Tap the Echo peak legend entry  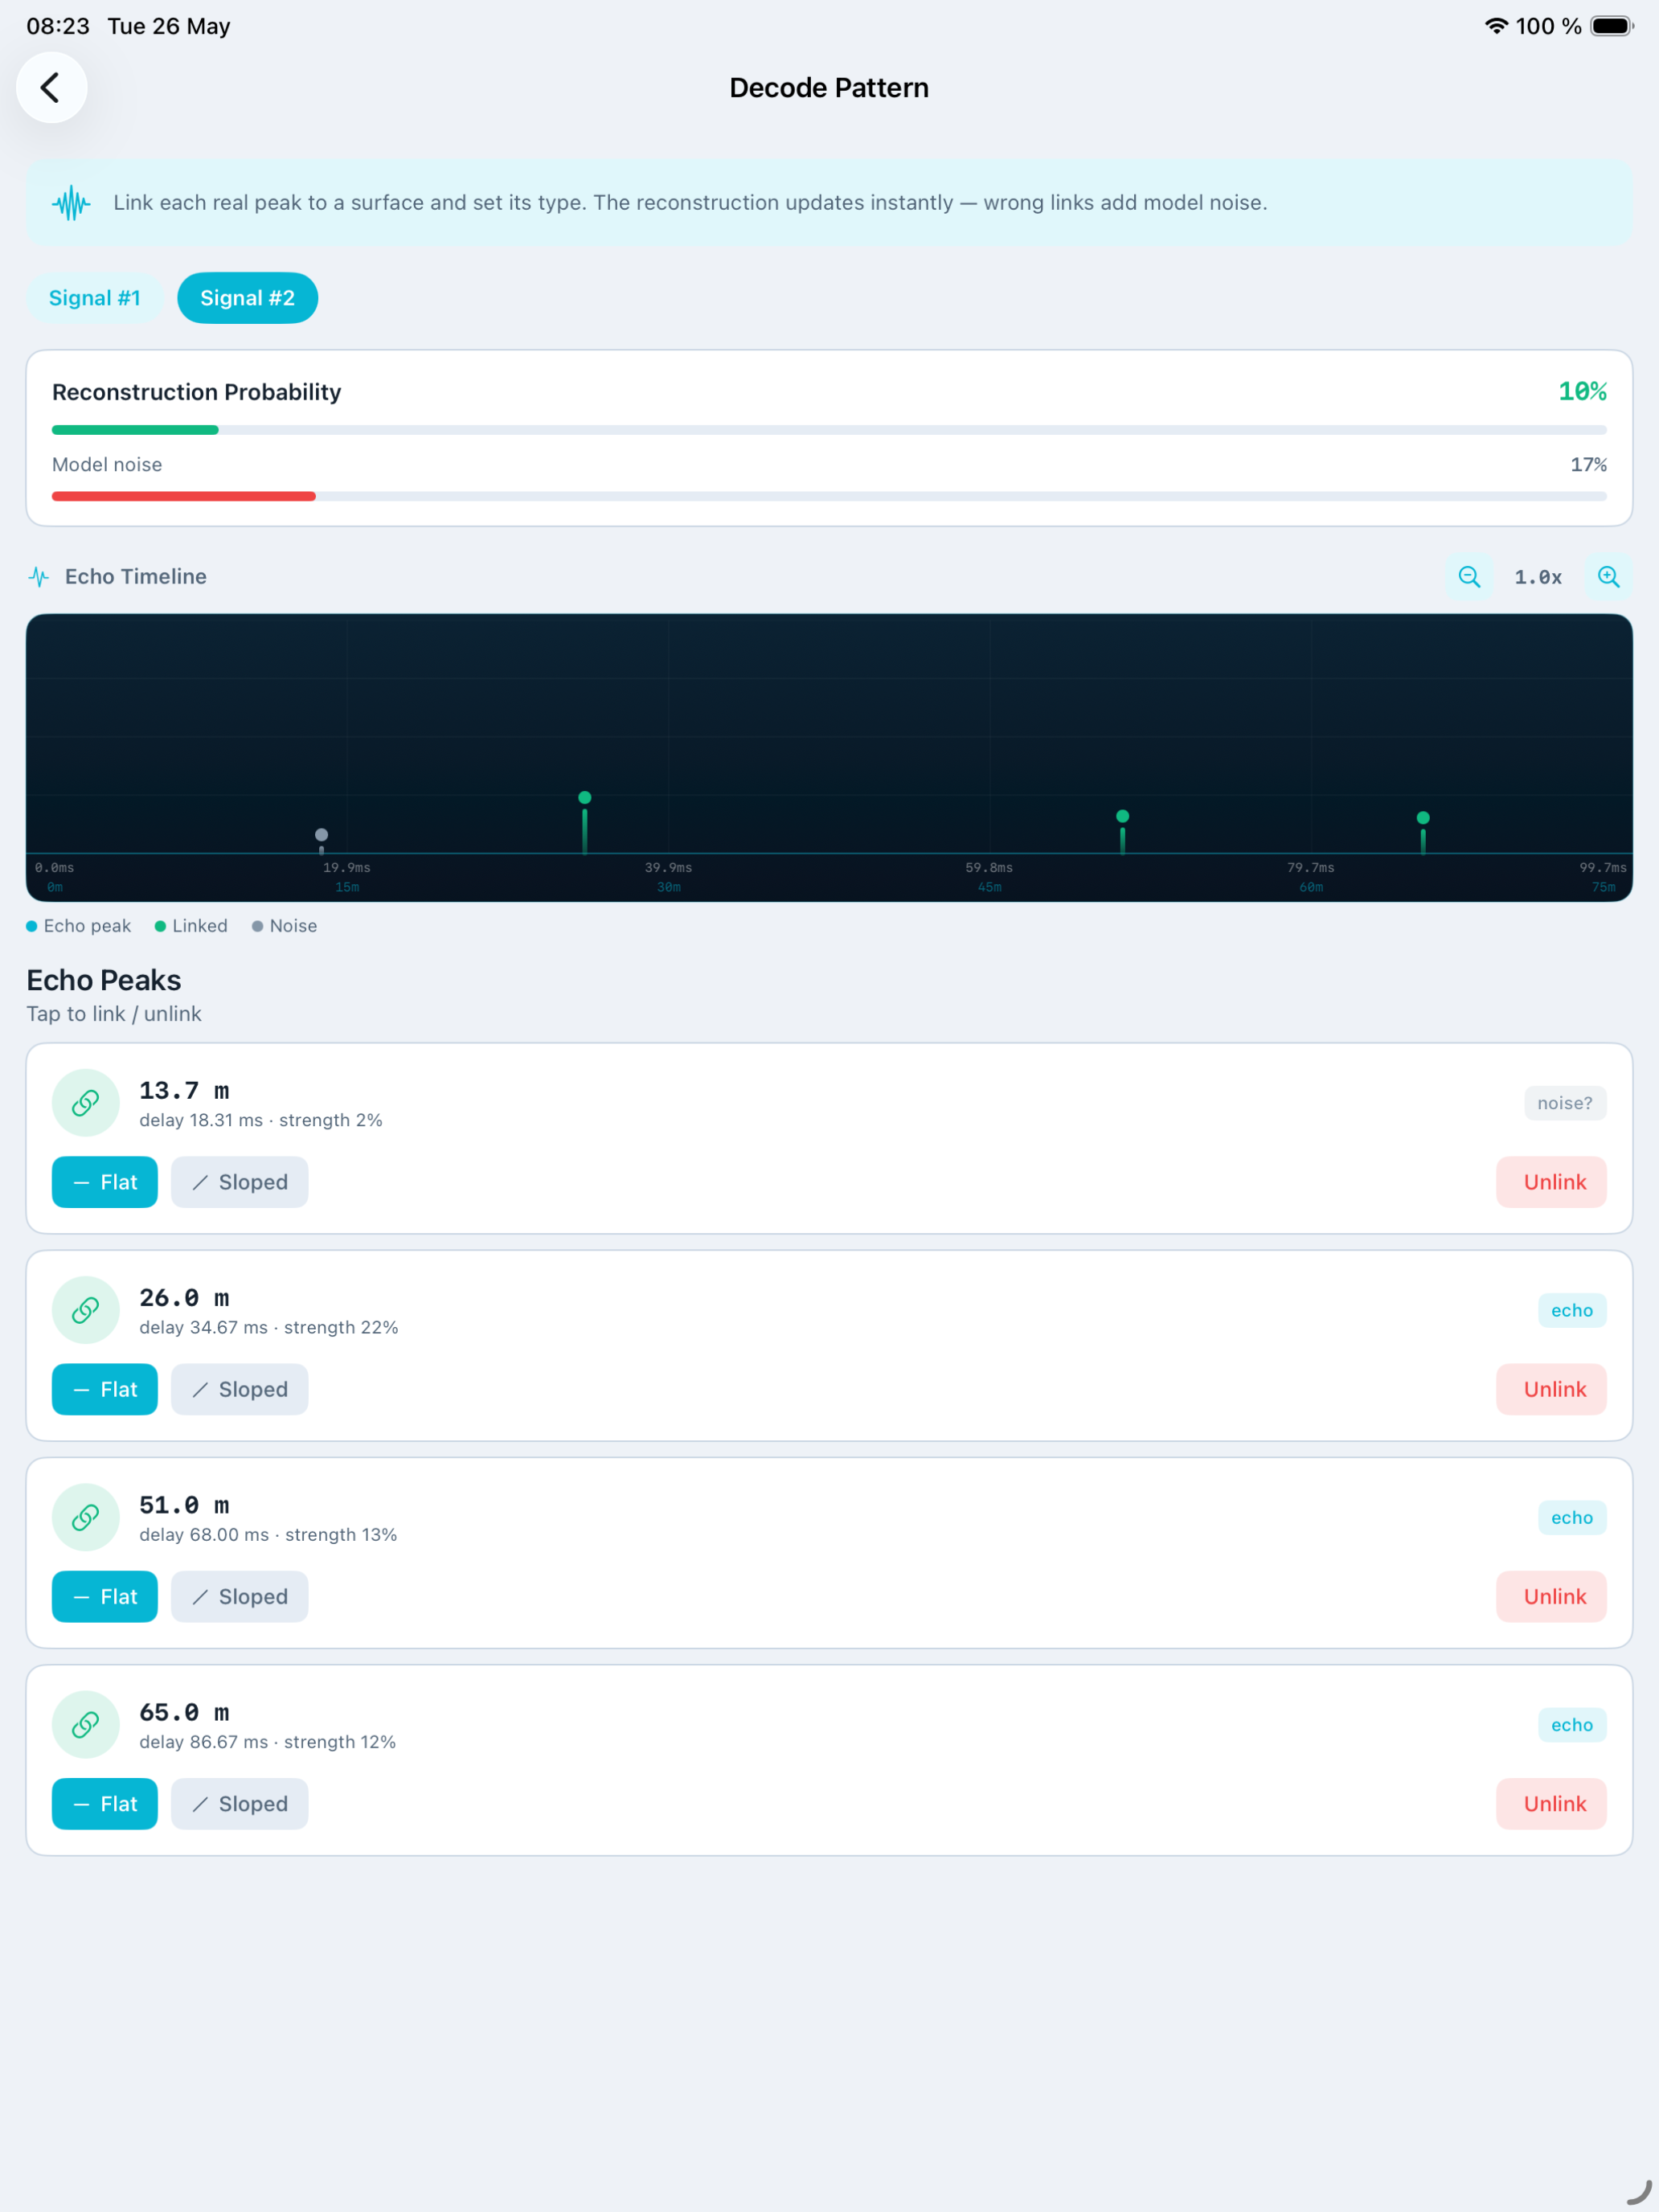(79, 926)
